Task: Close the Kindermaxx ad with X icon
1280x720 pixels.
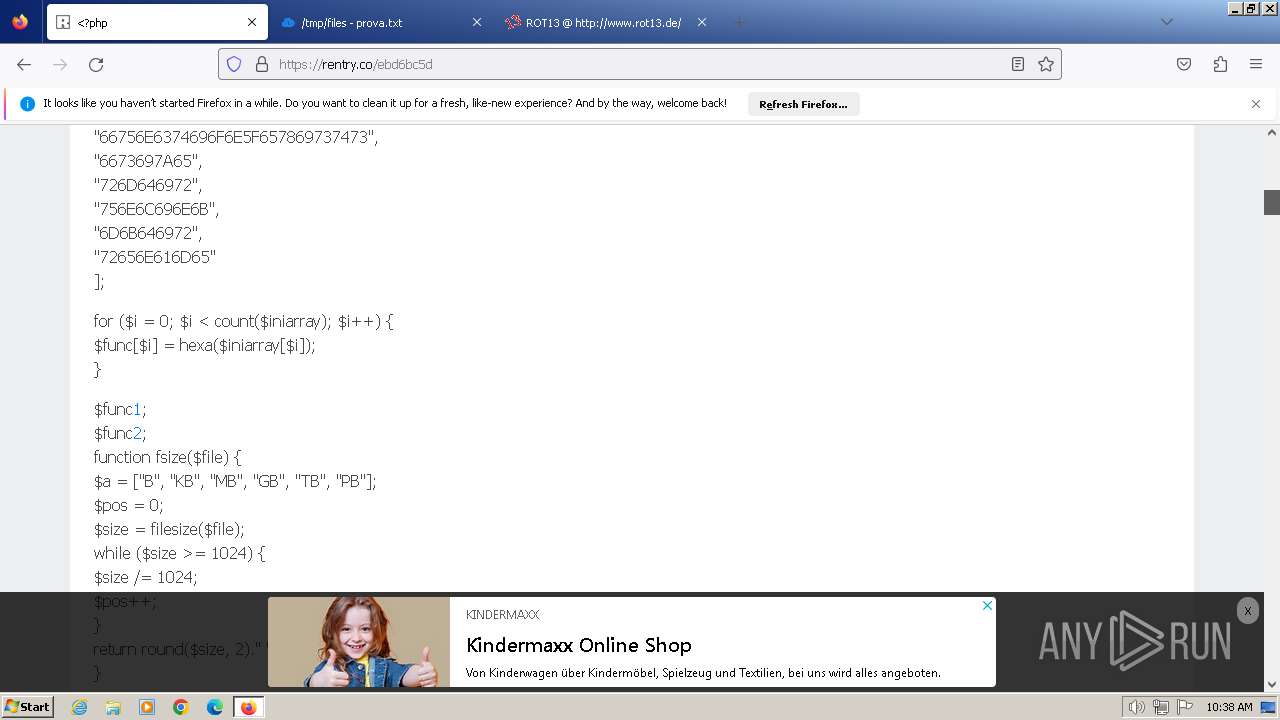Action: [987, 605]
